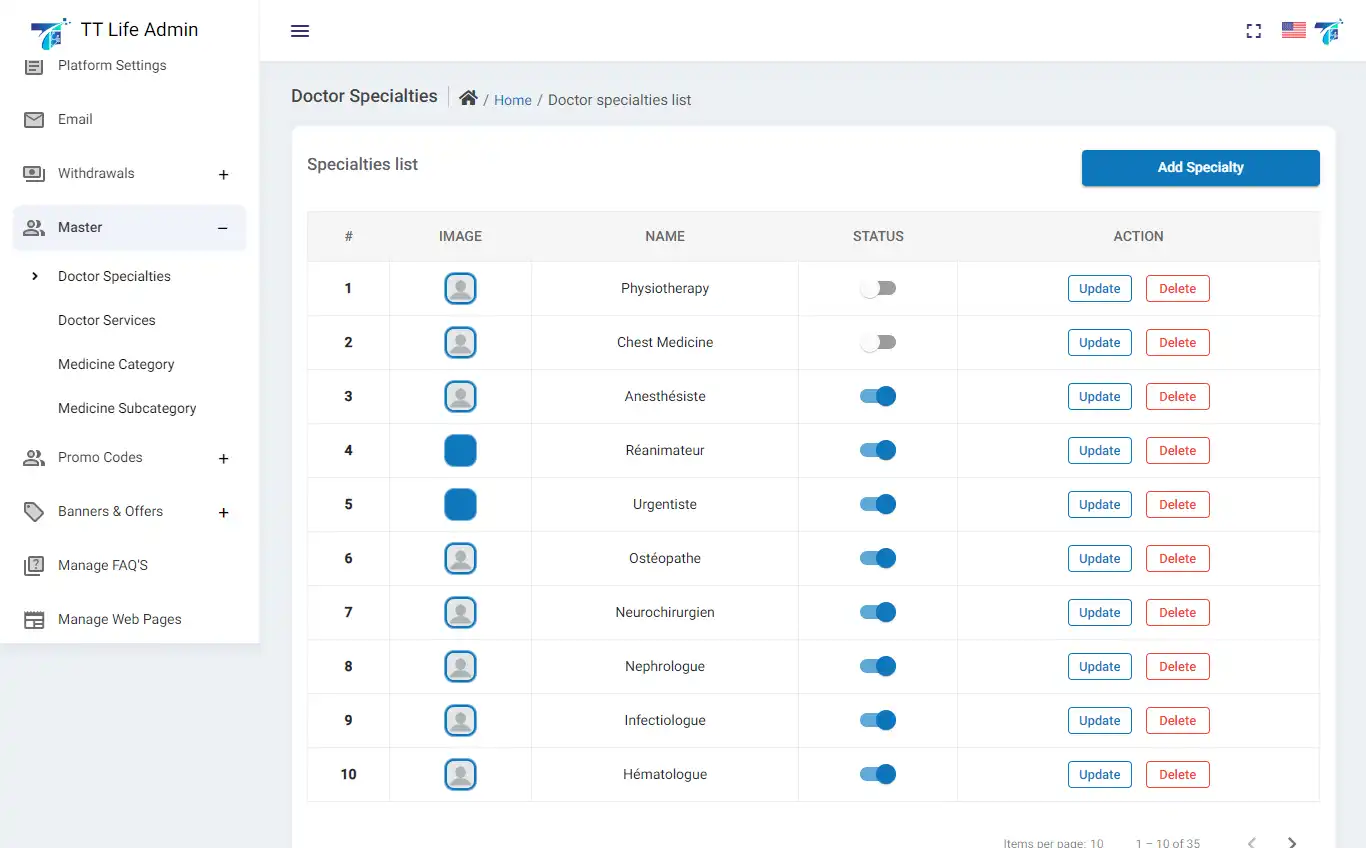Screen dimensions: 1366x848
Task: Click the hamburger menu icon
Action: point(300,31)
